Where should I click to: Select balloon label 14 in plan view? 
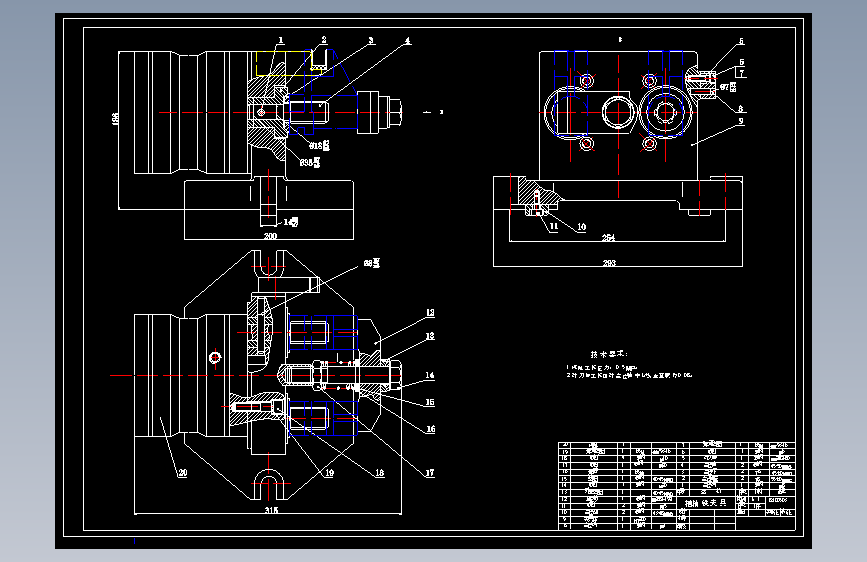pyautogui.click(x=430, y=375)
